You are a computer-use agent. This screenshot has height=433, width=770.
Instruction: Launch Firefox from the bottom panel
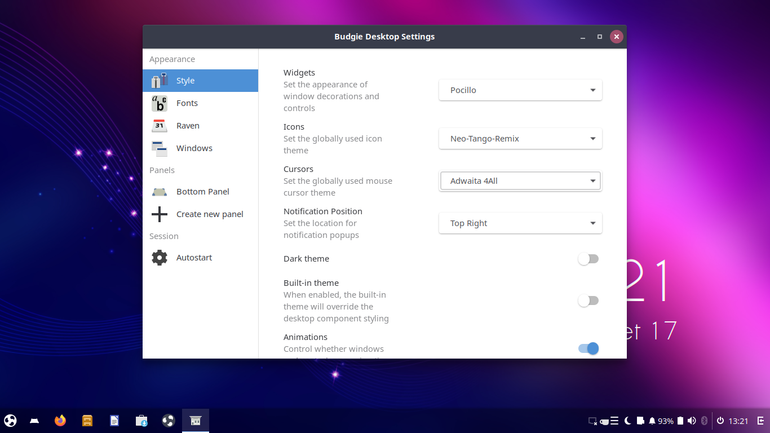pyautogui.click(x=60, y=421)
